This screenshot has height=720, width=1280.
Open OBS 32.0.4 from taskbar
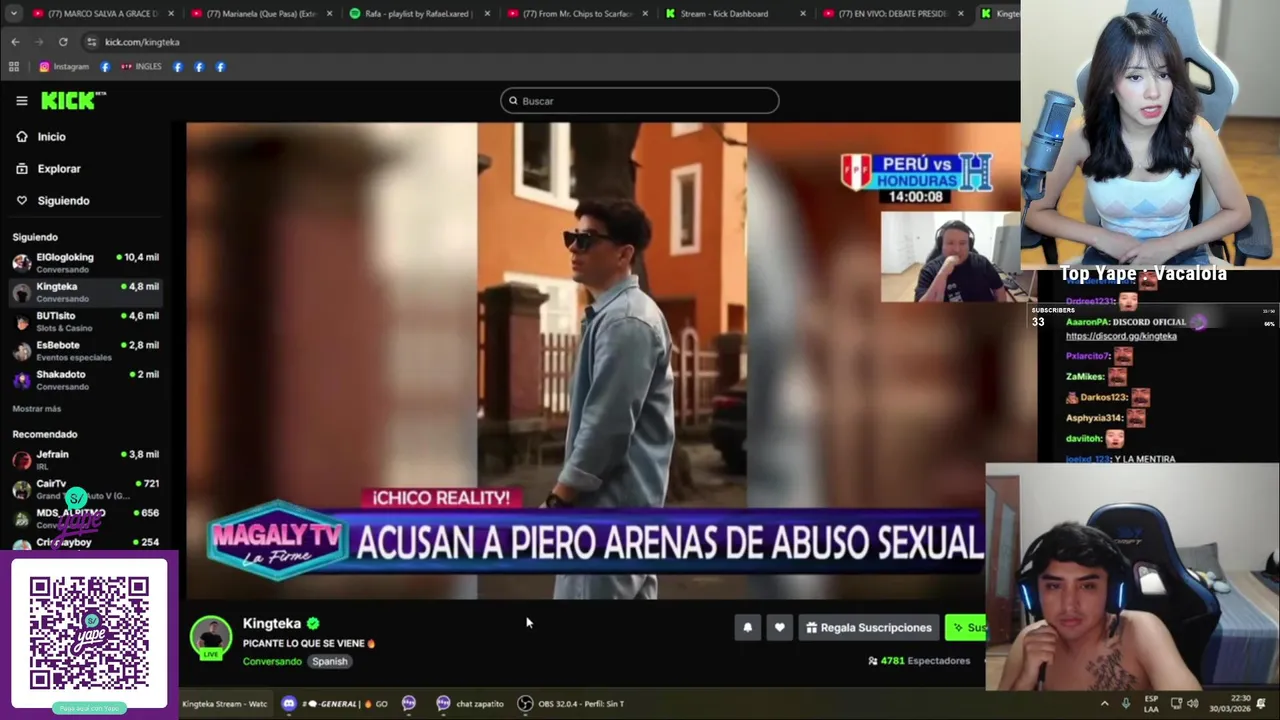coord(571,704)
